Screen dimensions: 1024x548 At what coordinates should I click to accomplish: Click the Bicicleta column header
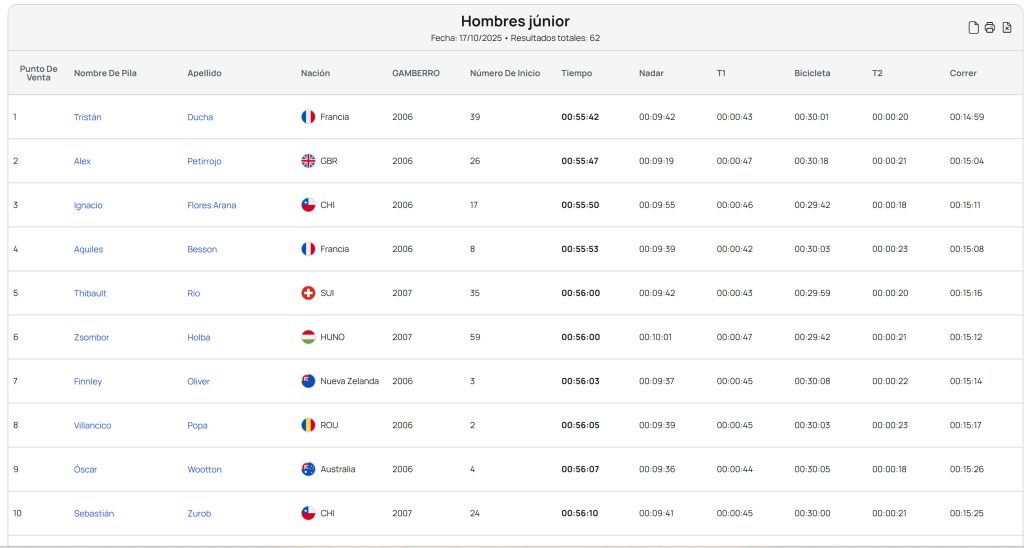[812, 73]
